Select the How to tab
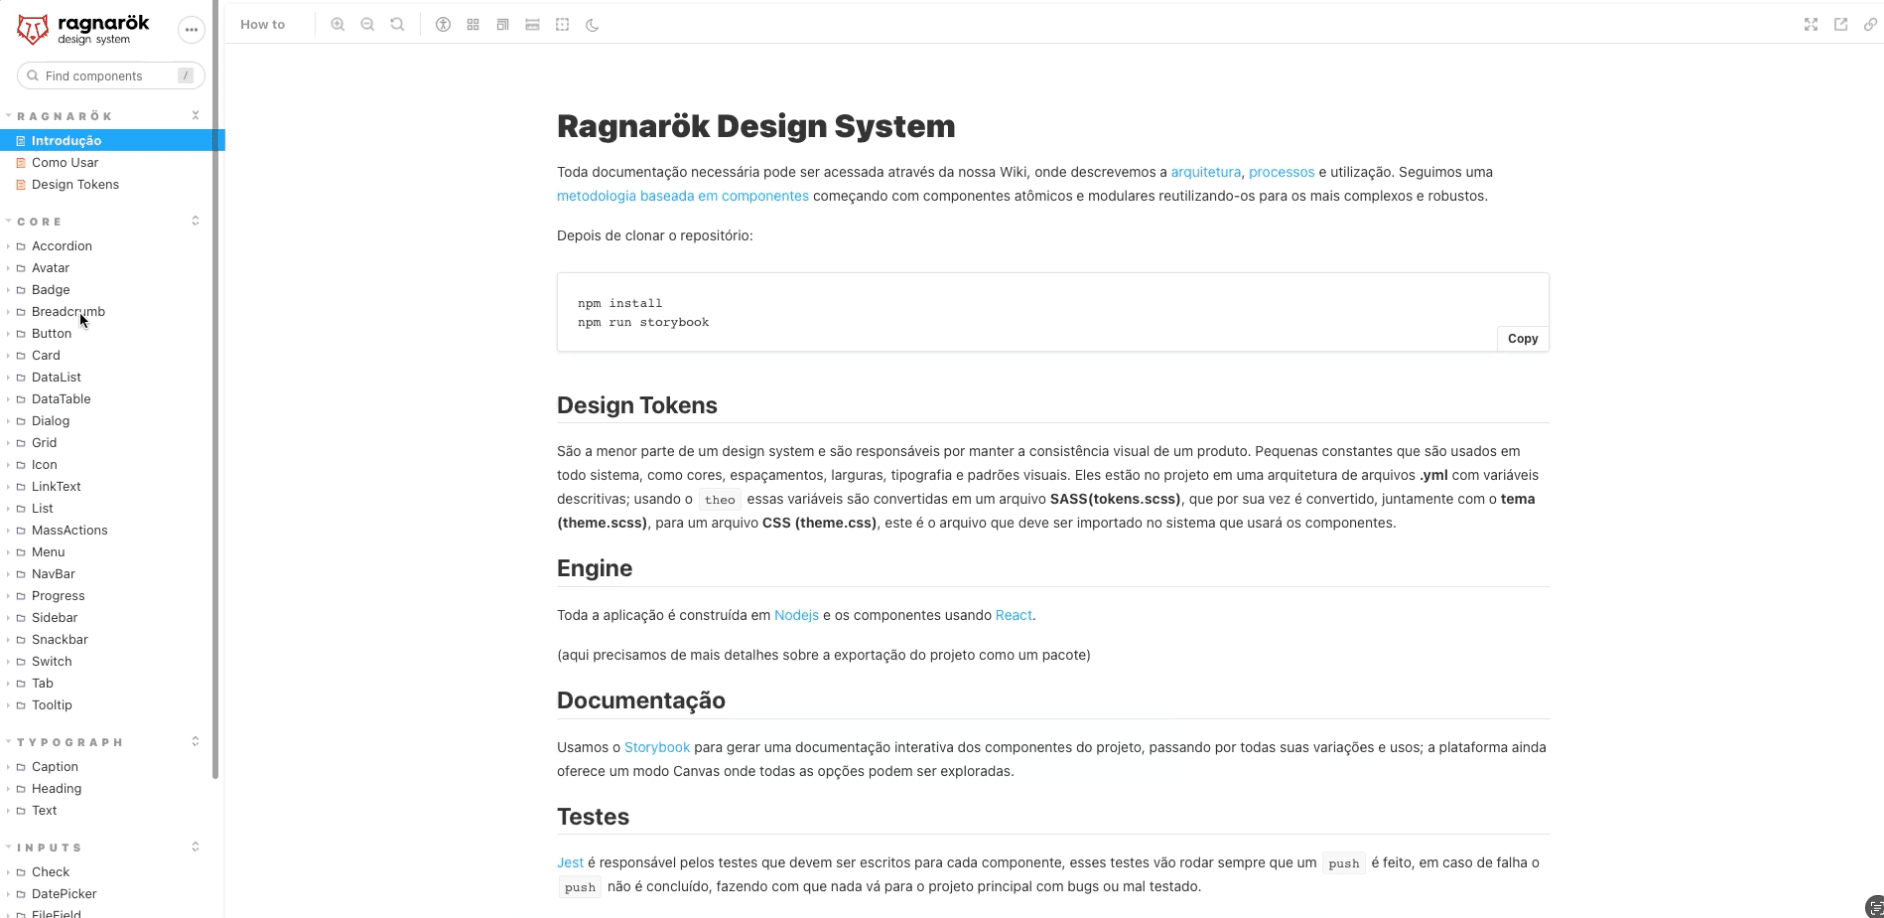Image resolution: width=1884 pixels, height=918 pixels. [263, 25]
